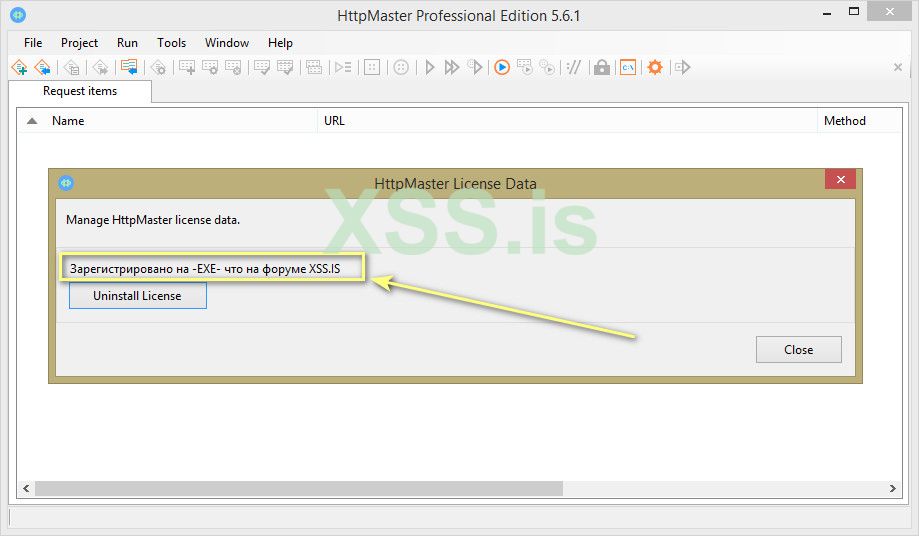Click the orange list icon with blue arrow

pos(129,67)
